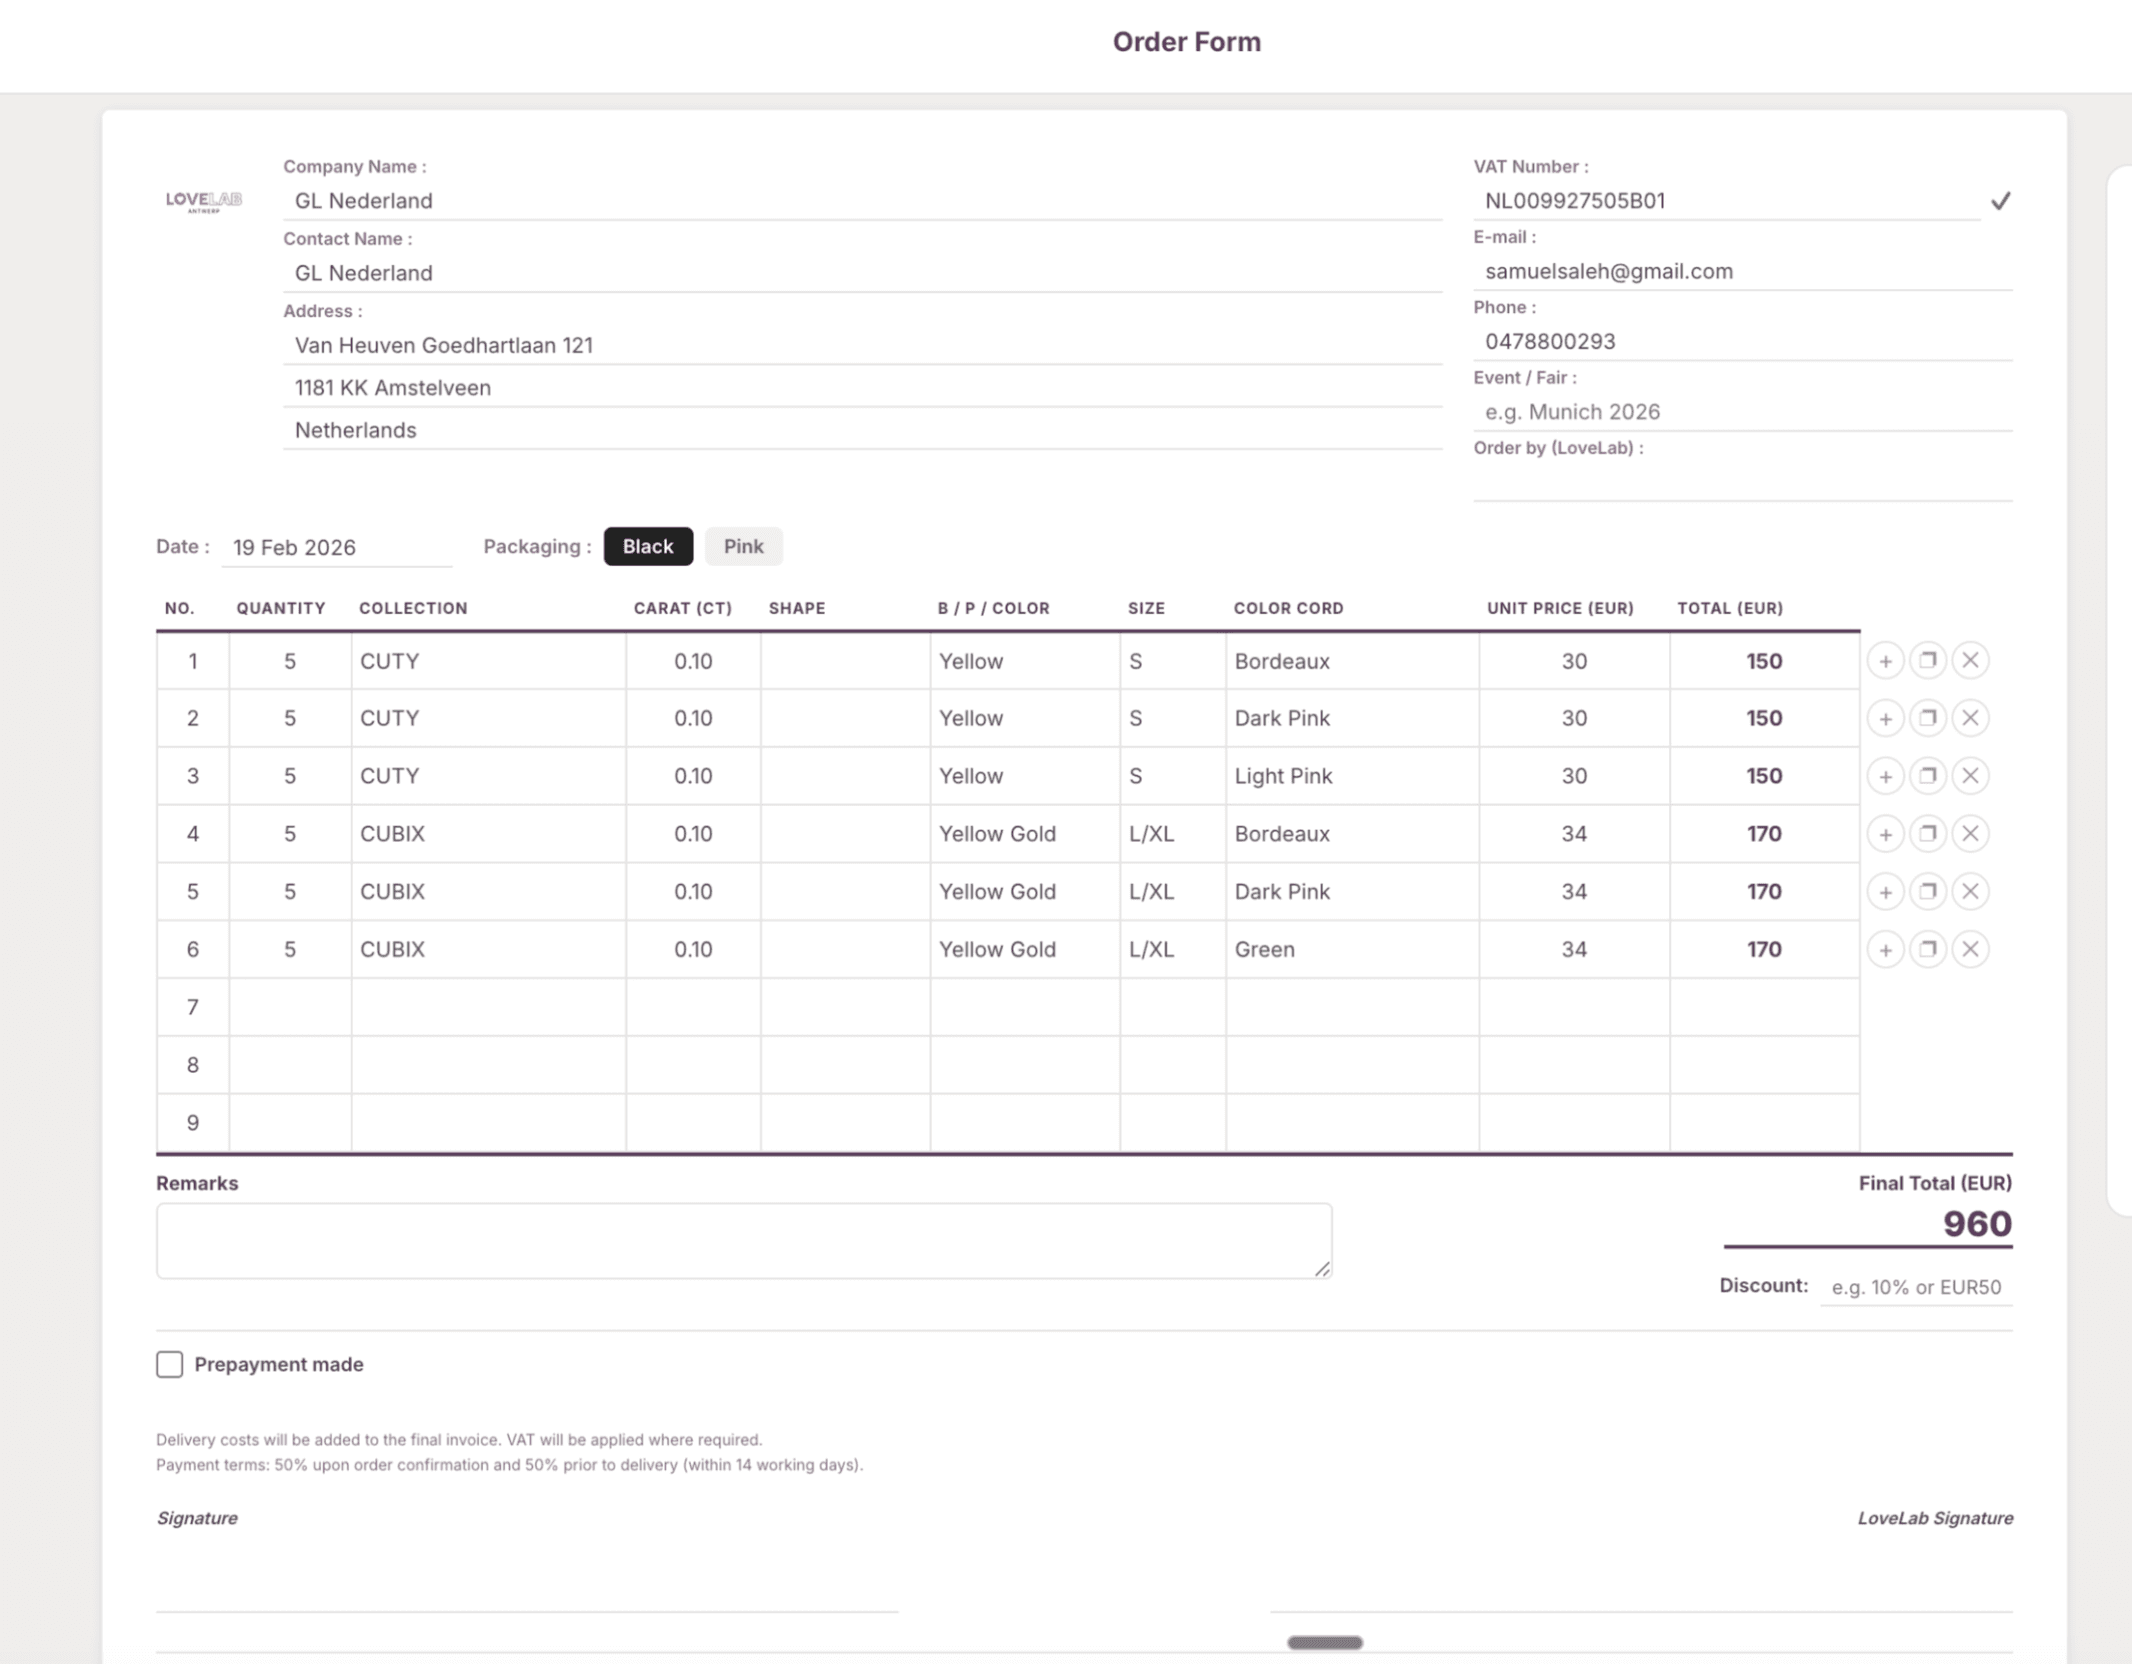Duplicate the CUBIX Bordeaux line

(x=1929, y=833)
